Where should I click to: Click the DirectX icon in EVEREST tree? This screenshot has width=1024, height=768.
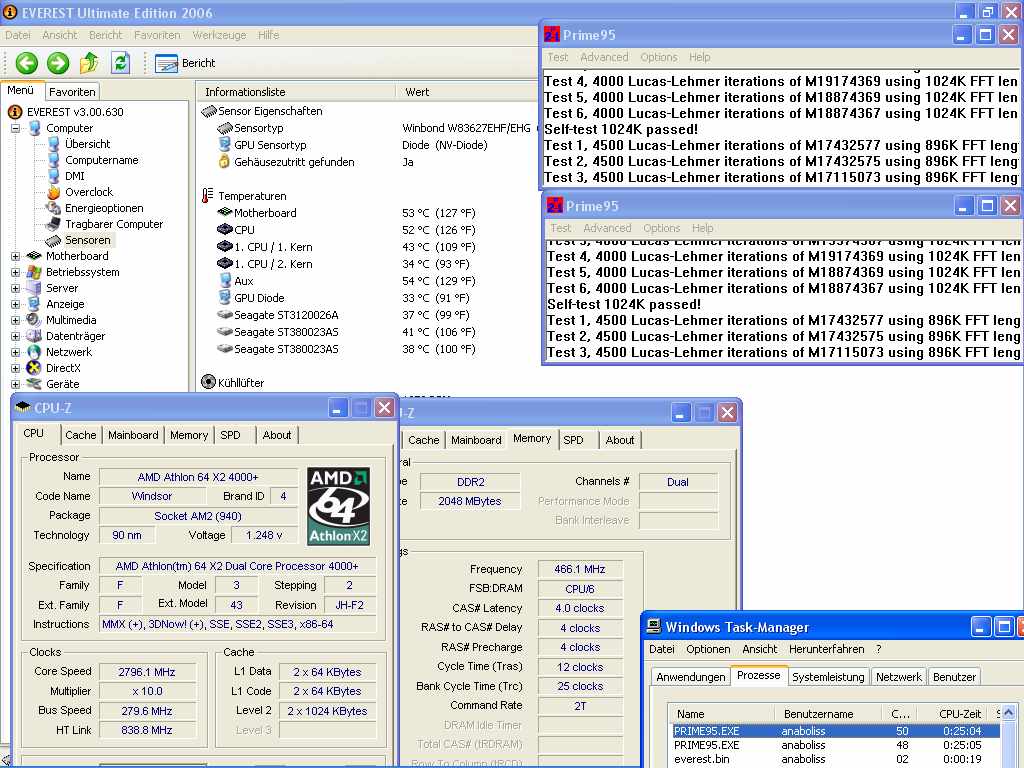coord(34,368)
